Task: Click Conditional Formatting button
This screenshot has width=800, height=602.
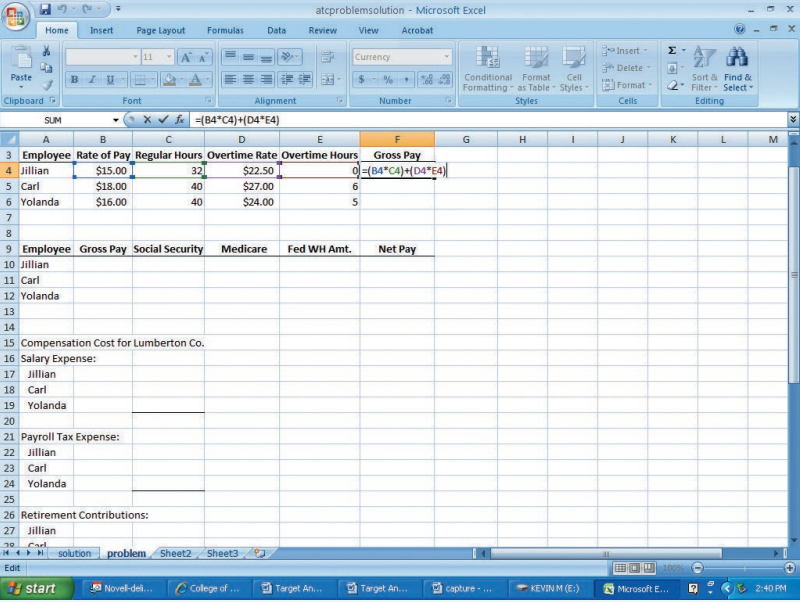Action: [x=488, y=68]
